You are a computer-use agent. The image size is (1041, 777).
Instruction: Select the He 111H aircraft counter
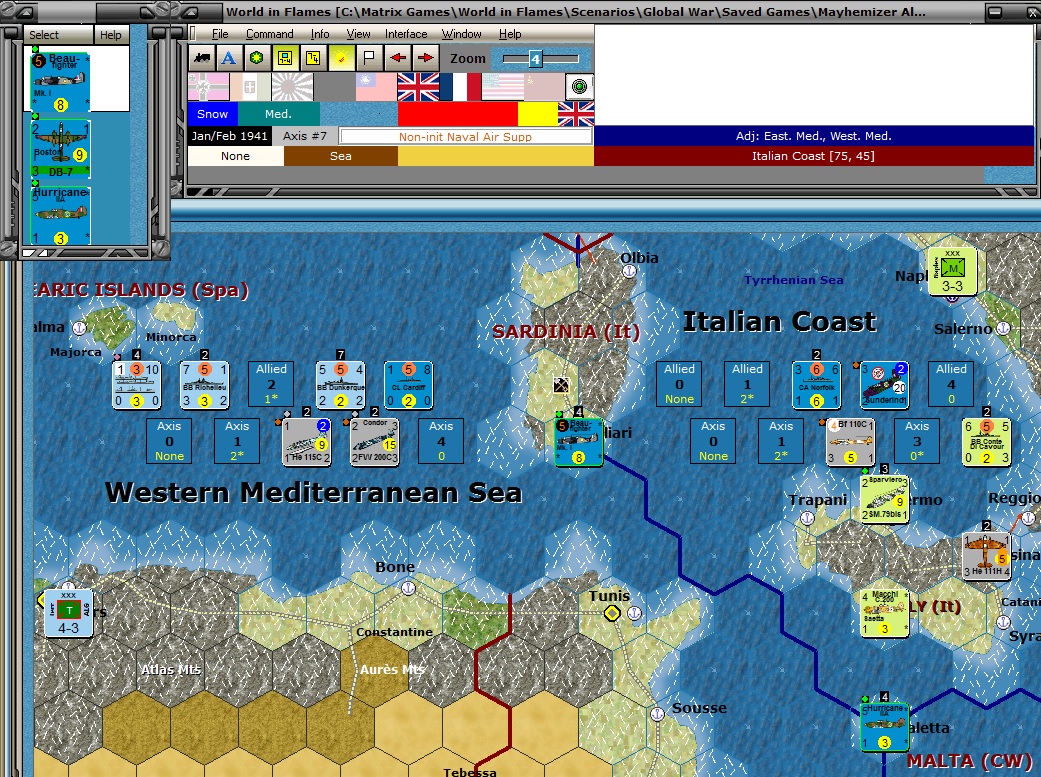[987, 556]
